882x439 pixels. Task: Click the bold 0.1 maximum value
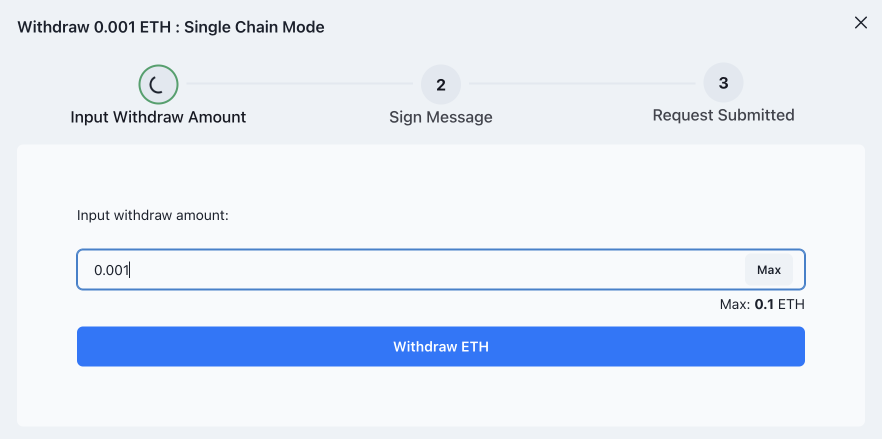coord(765,304)
